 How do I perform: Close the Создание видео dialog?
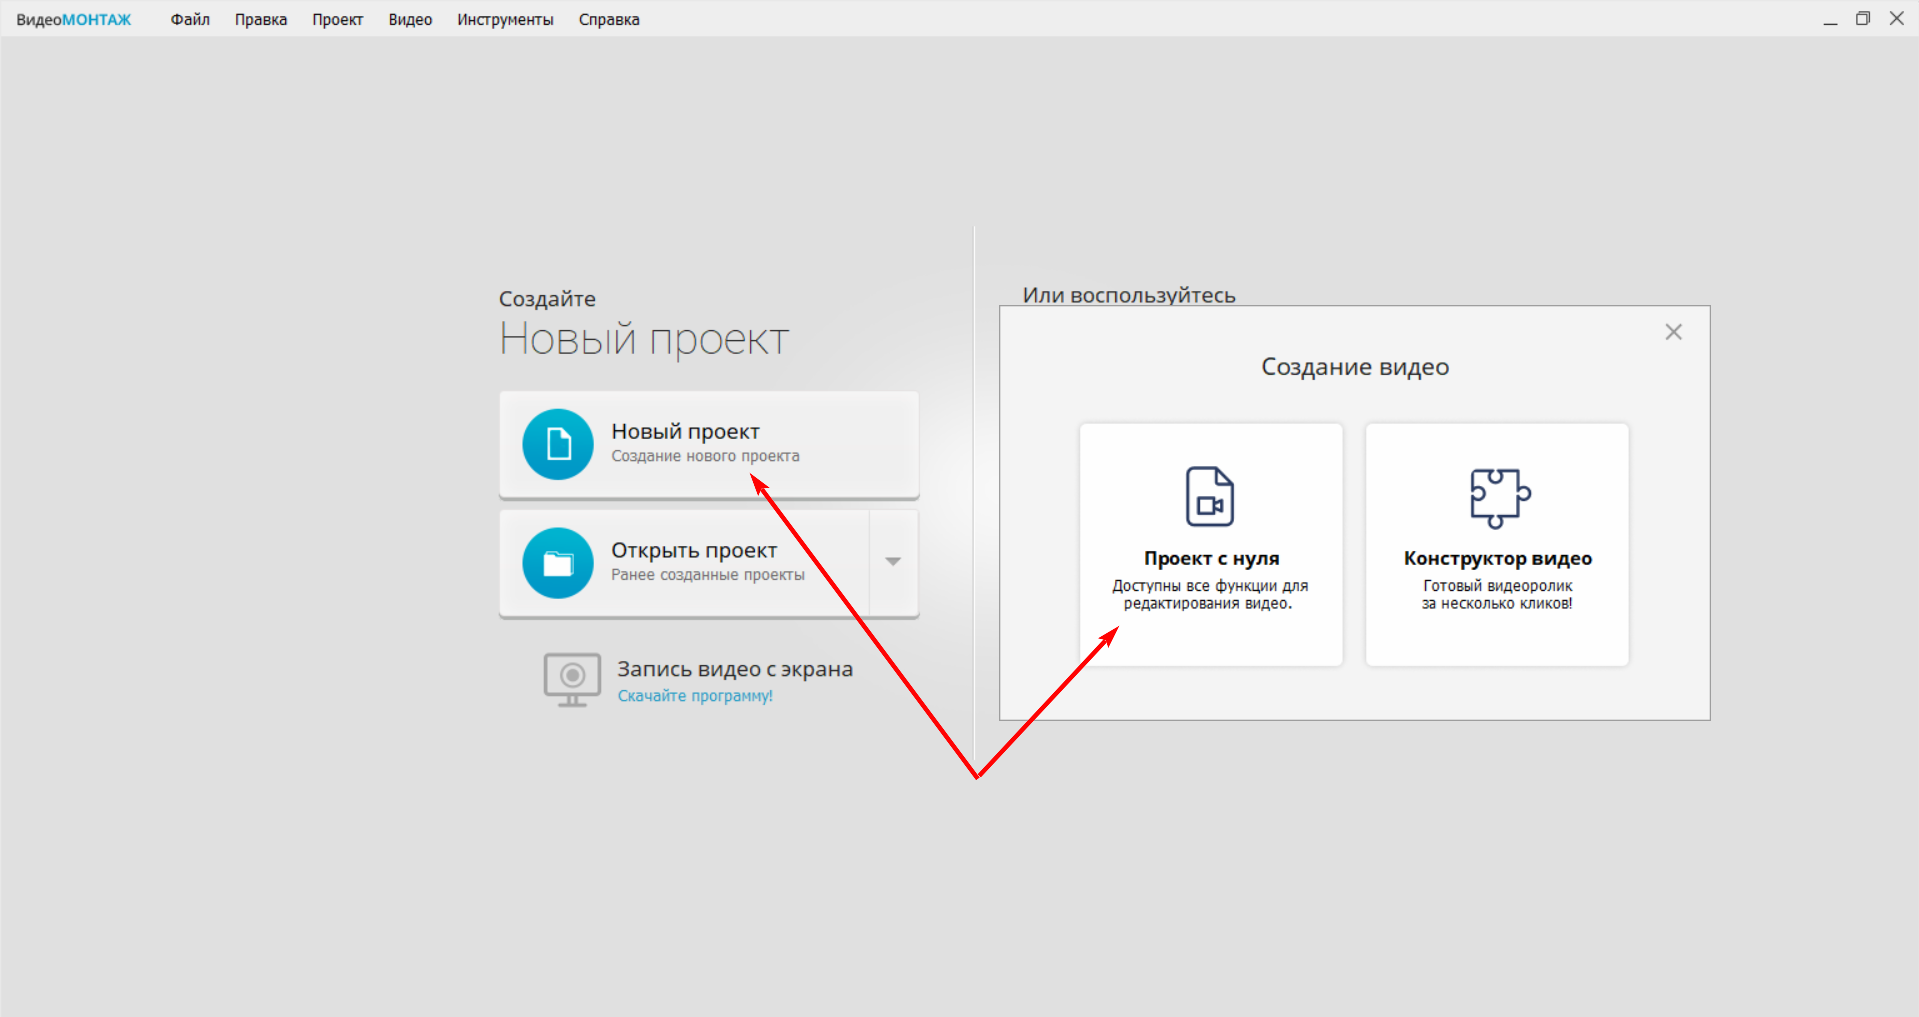pyautogui.click(x=1673, y=332)
